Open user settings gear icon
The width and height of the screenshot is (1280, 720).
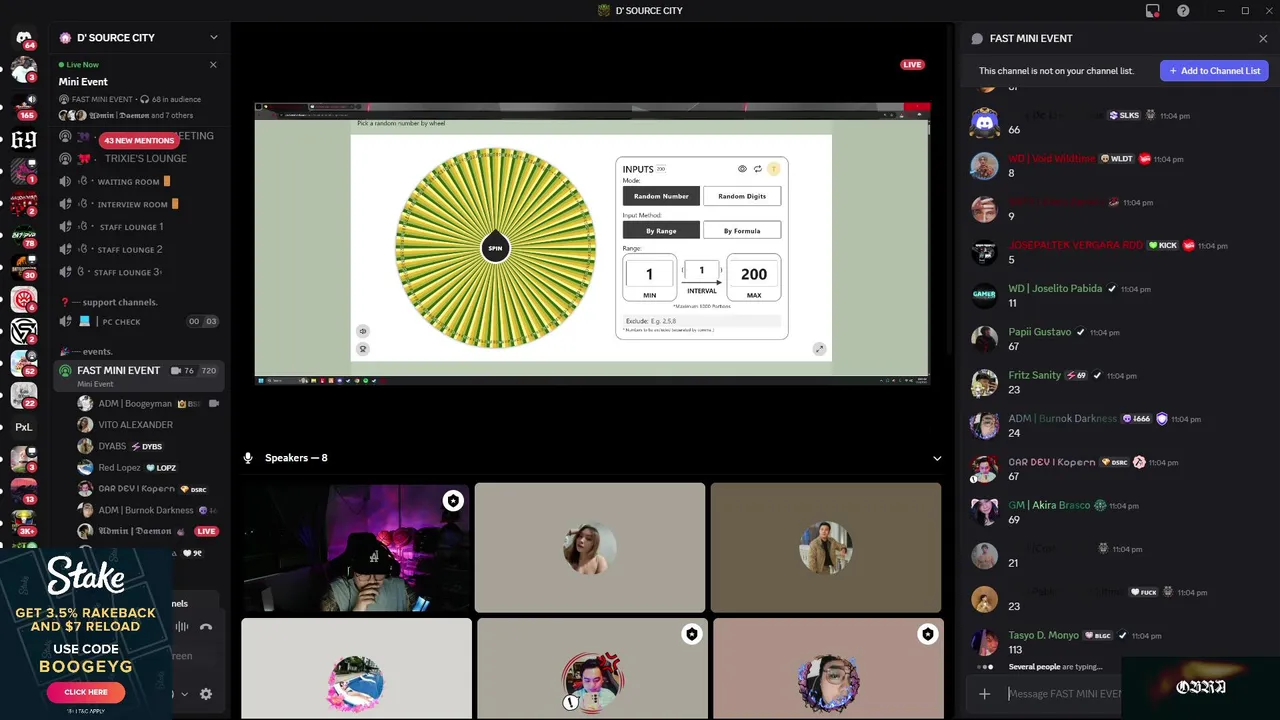206,694
